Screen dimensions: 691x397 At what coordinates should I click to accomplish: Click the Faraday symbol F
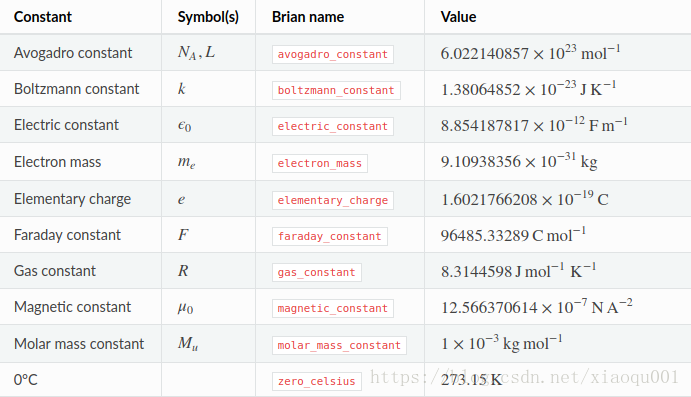pos(183,234)
